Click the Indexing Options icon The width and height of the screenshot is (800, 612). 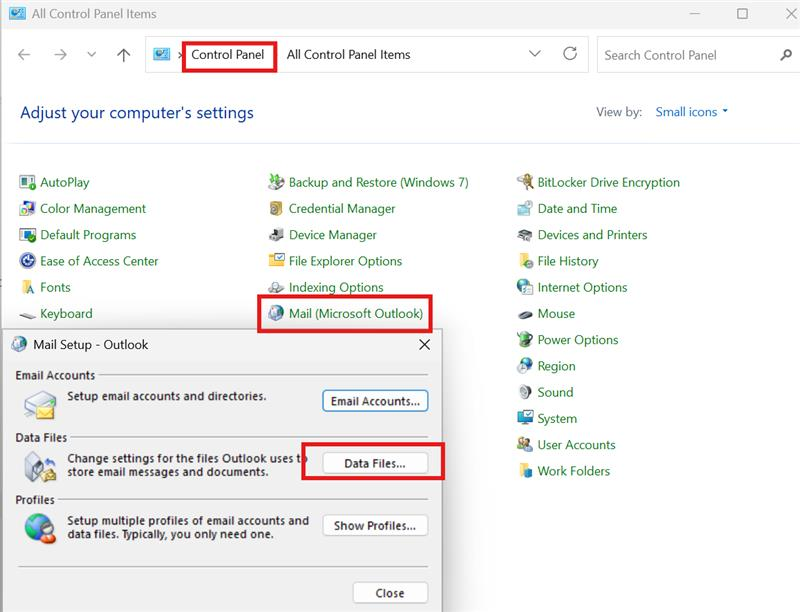(x=276, y=288)
